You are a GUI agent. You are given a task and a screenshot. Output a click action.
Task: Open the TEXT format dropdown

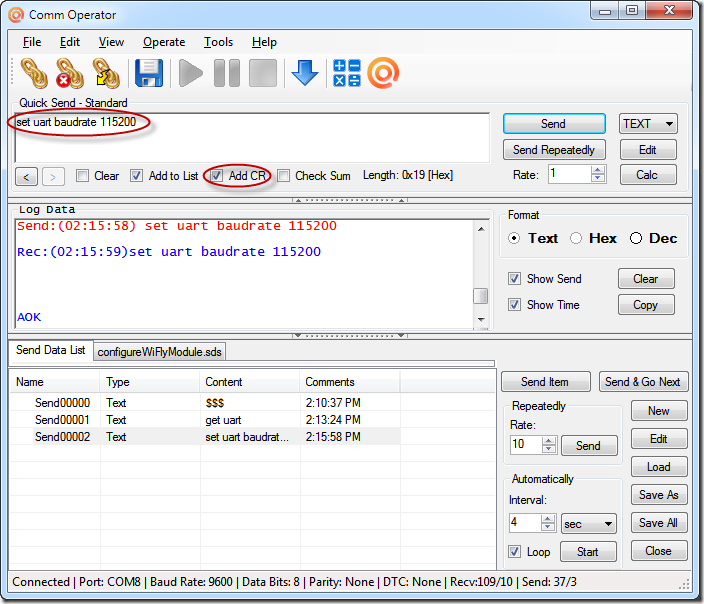pyautogui.click(x=648, y=123)
